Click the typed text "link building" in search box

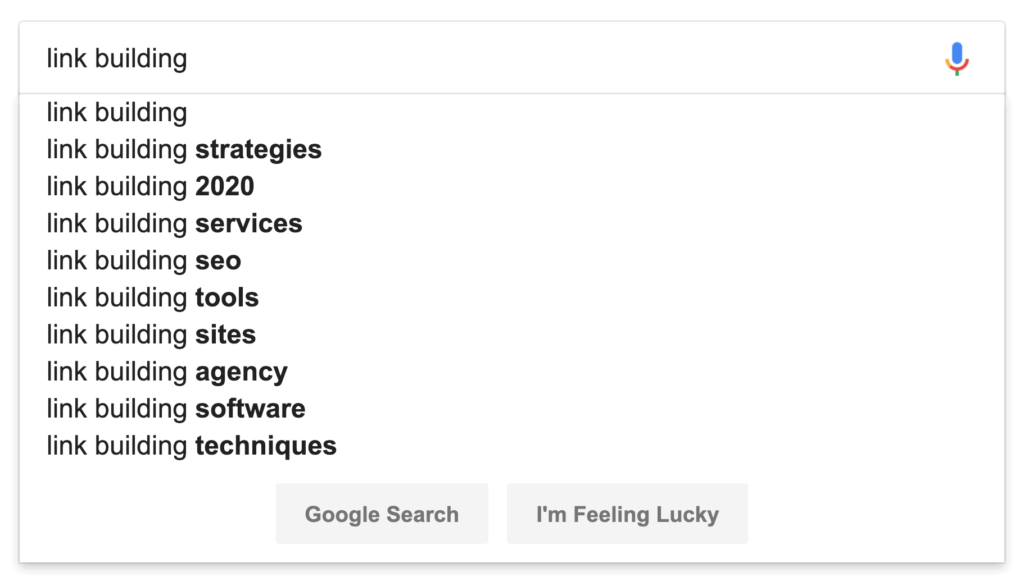point(117,59)
